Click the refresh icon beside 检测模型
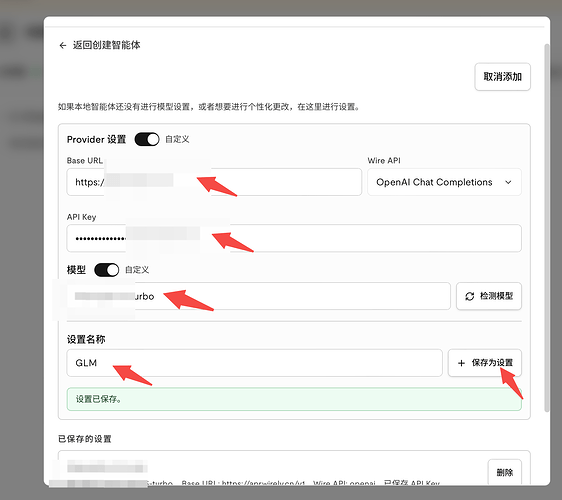The image size is (562, 500). 470,296
